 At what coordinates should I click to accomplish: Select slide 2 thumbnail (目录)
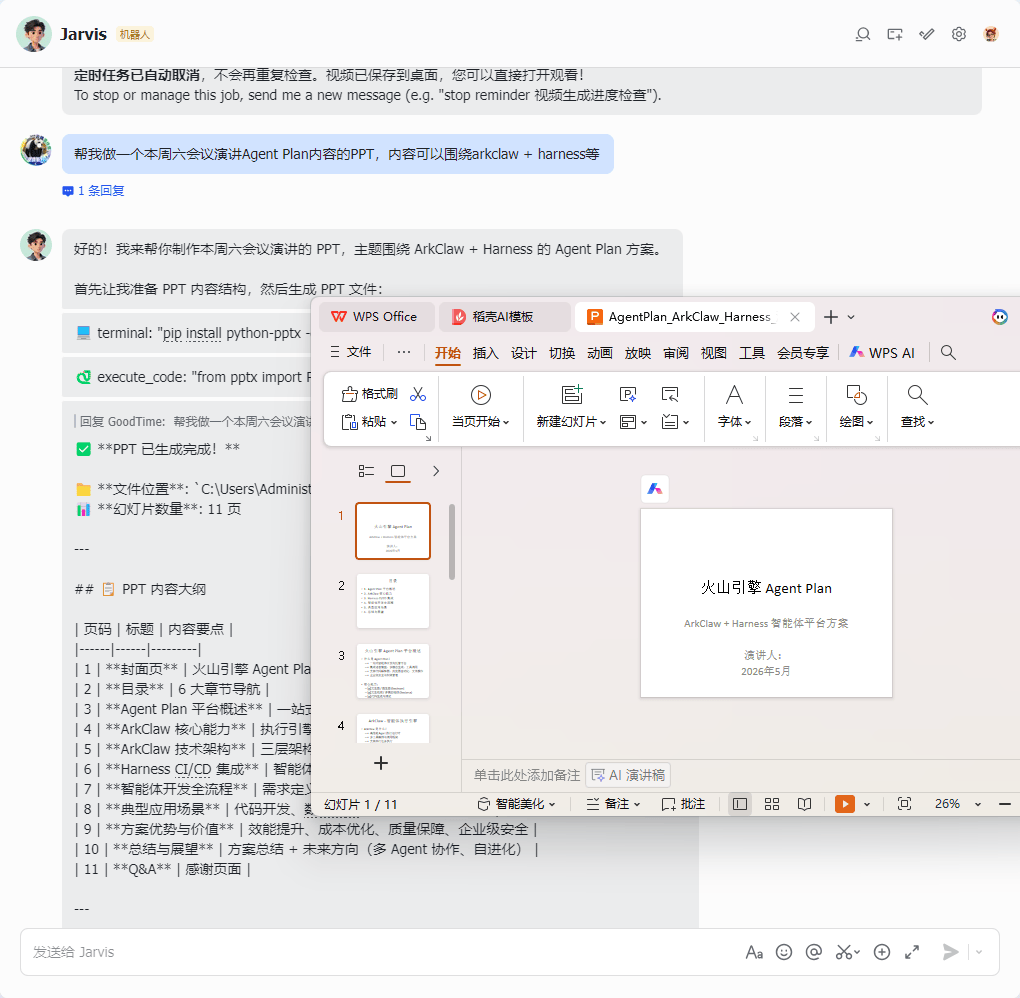pos(393,600)
